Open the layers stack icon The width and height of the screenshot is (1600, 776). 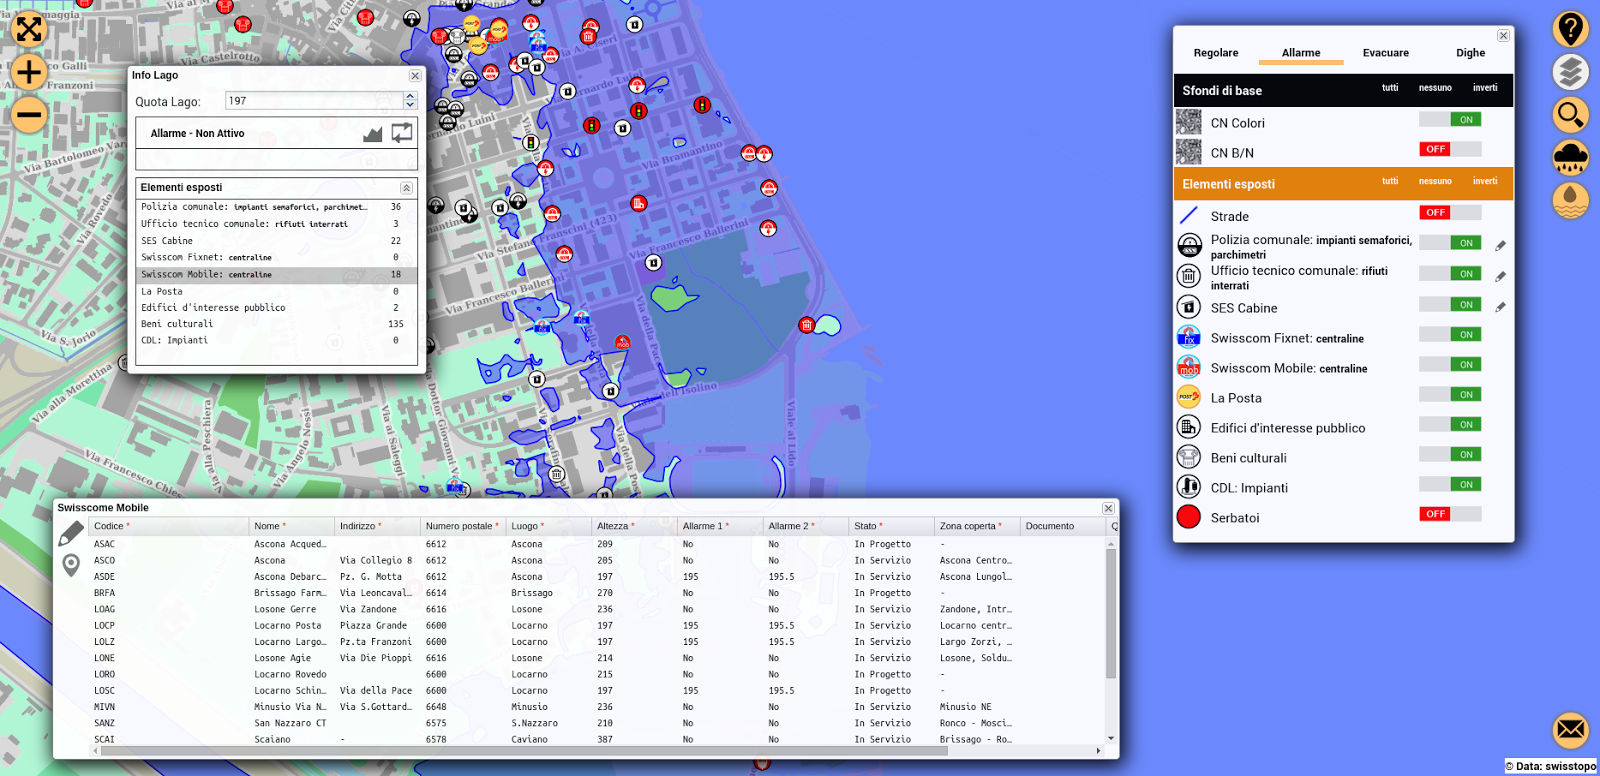1571,72
